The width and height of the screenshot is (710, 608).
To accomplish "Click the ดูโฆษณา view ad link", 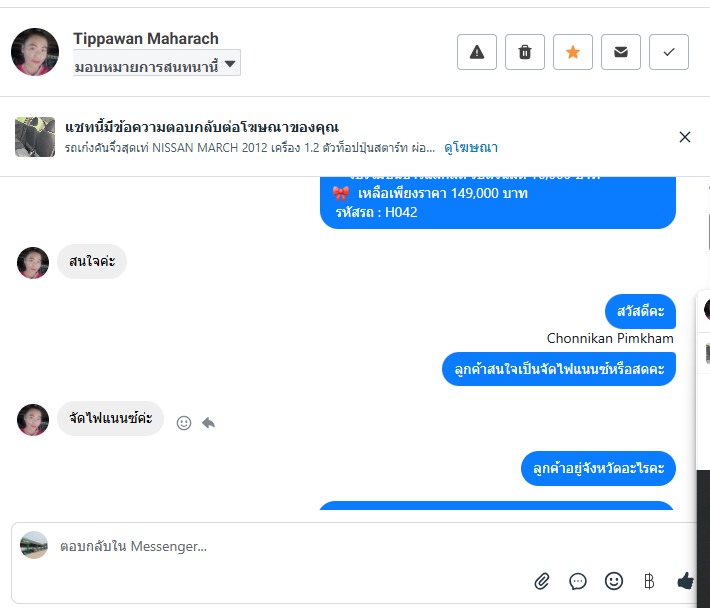I will pos(471,147).
